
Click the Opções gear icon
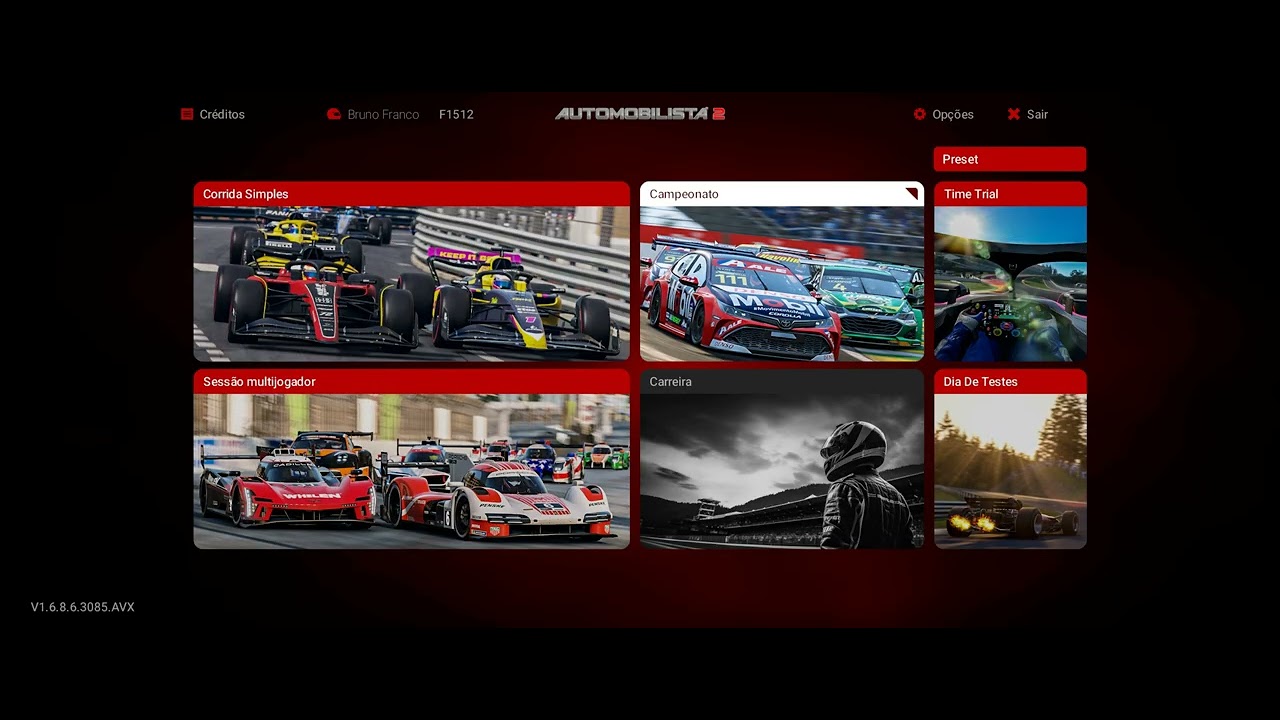click(x=920, y=114)
